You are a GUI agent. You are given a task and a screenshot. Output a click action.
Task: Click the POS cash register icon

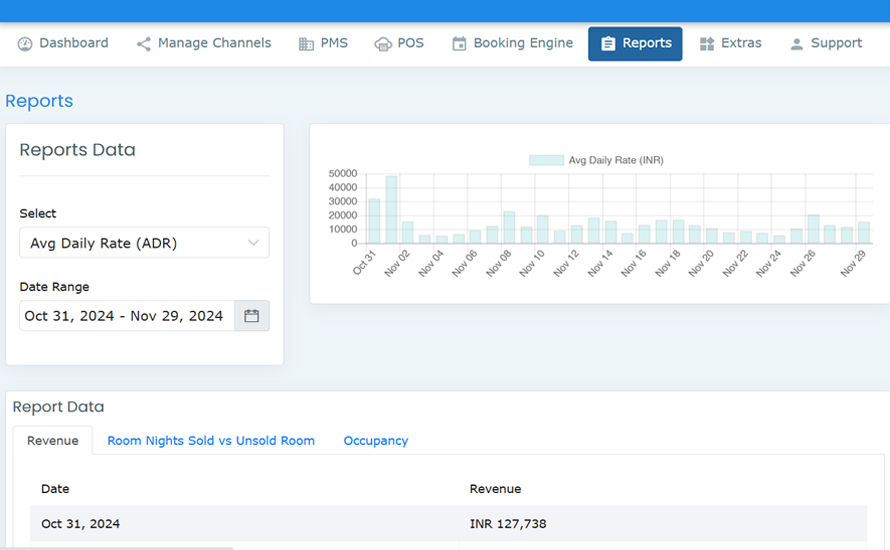[x=383, y=44]
